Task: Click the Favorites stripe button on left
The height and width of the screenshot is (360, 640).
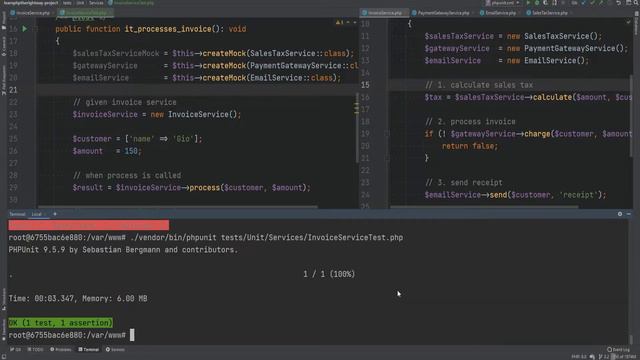Action: pyautogui.click(x=4, y=329)
